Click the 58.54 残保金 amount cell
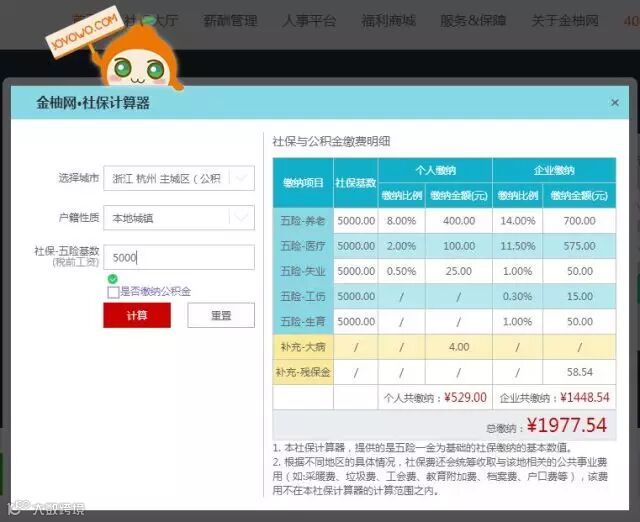The height and width of the screenshot is (522, 640). [x=580, y=372]
